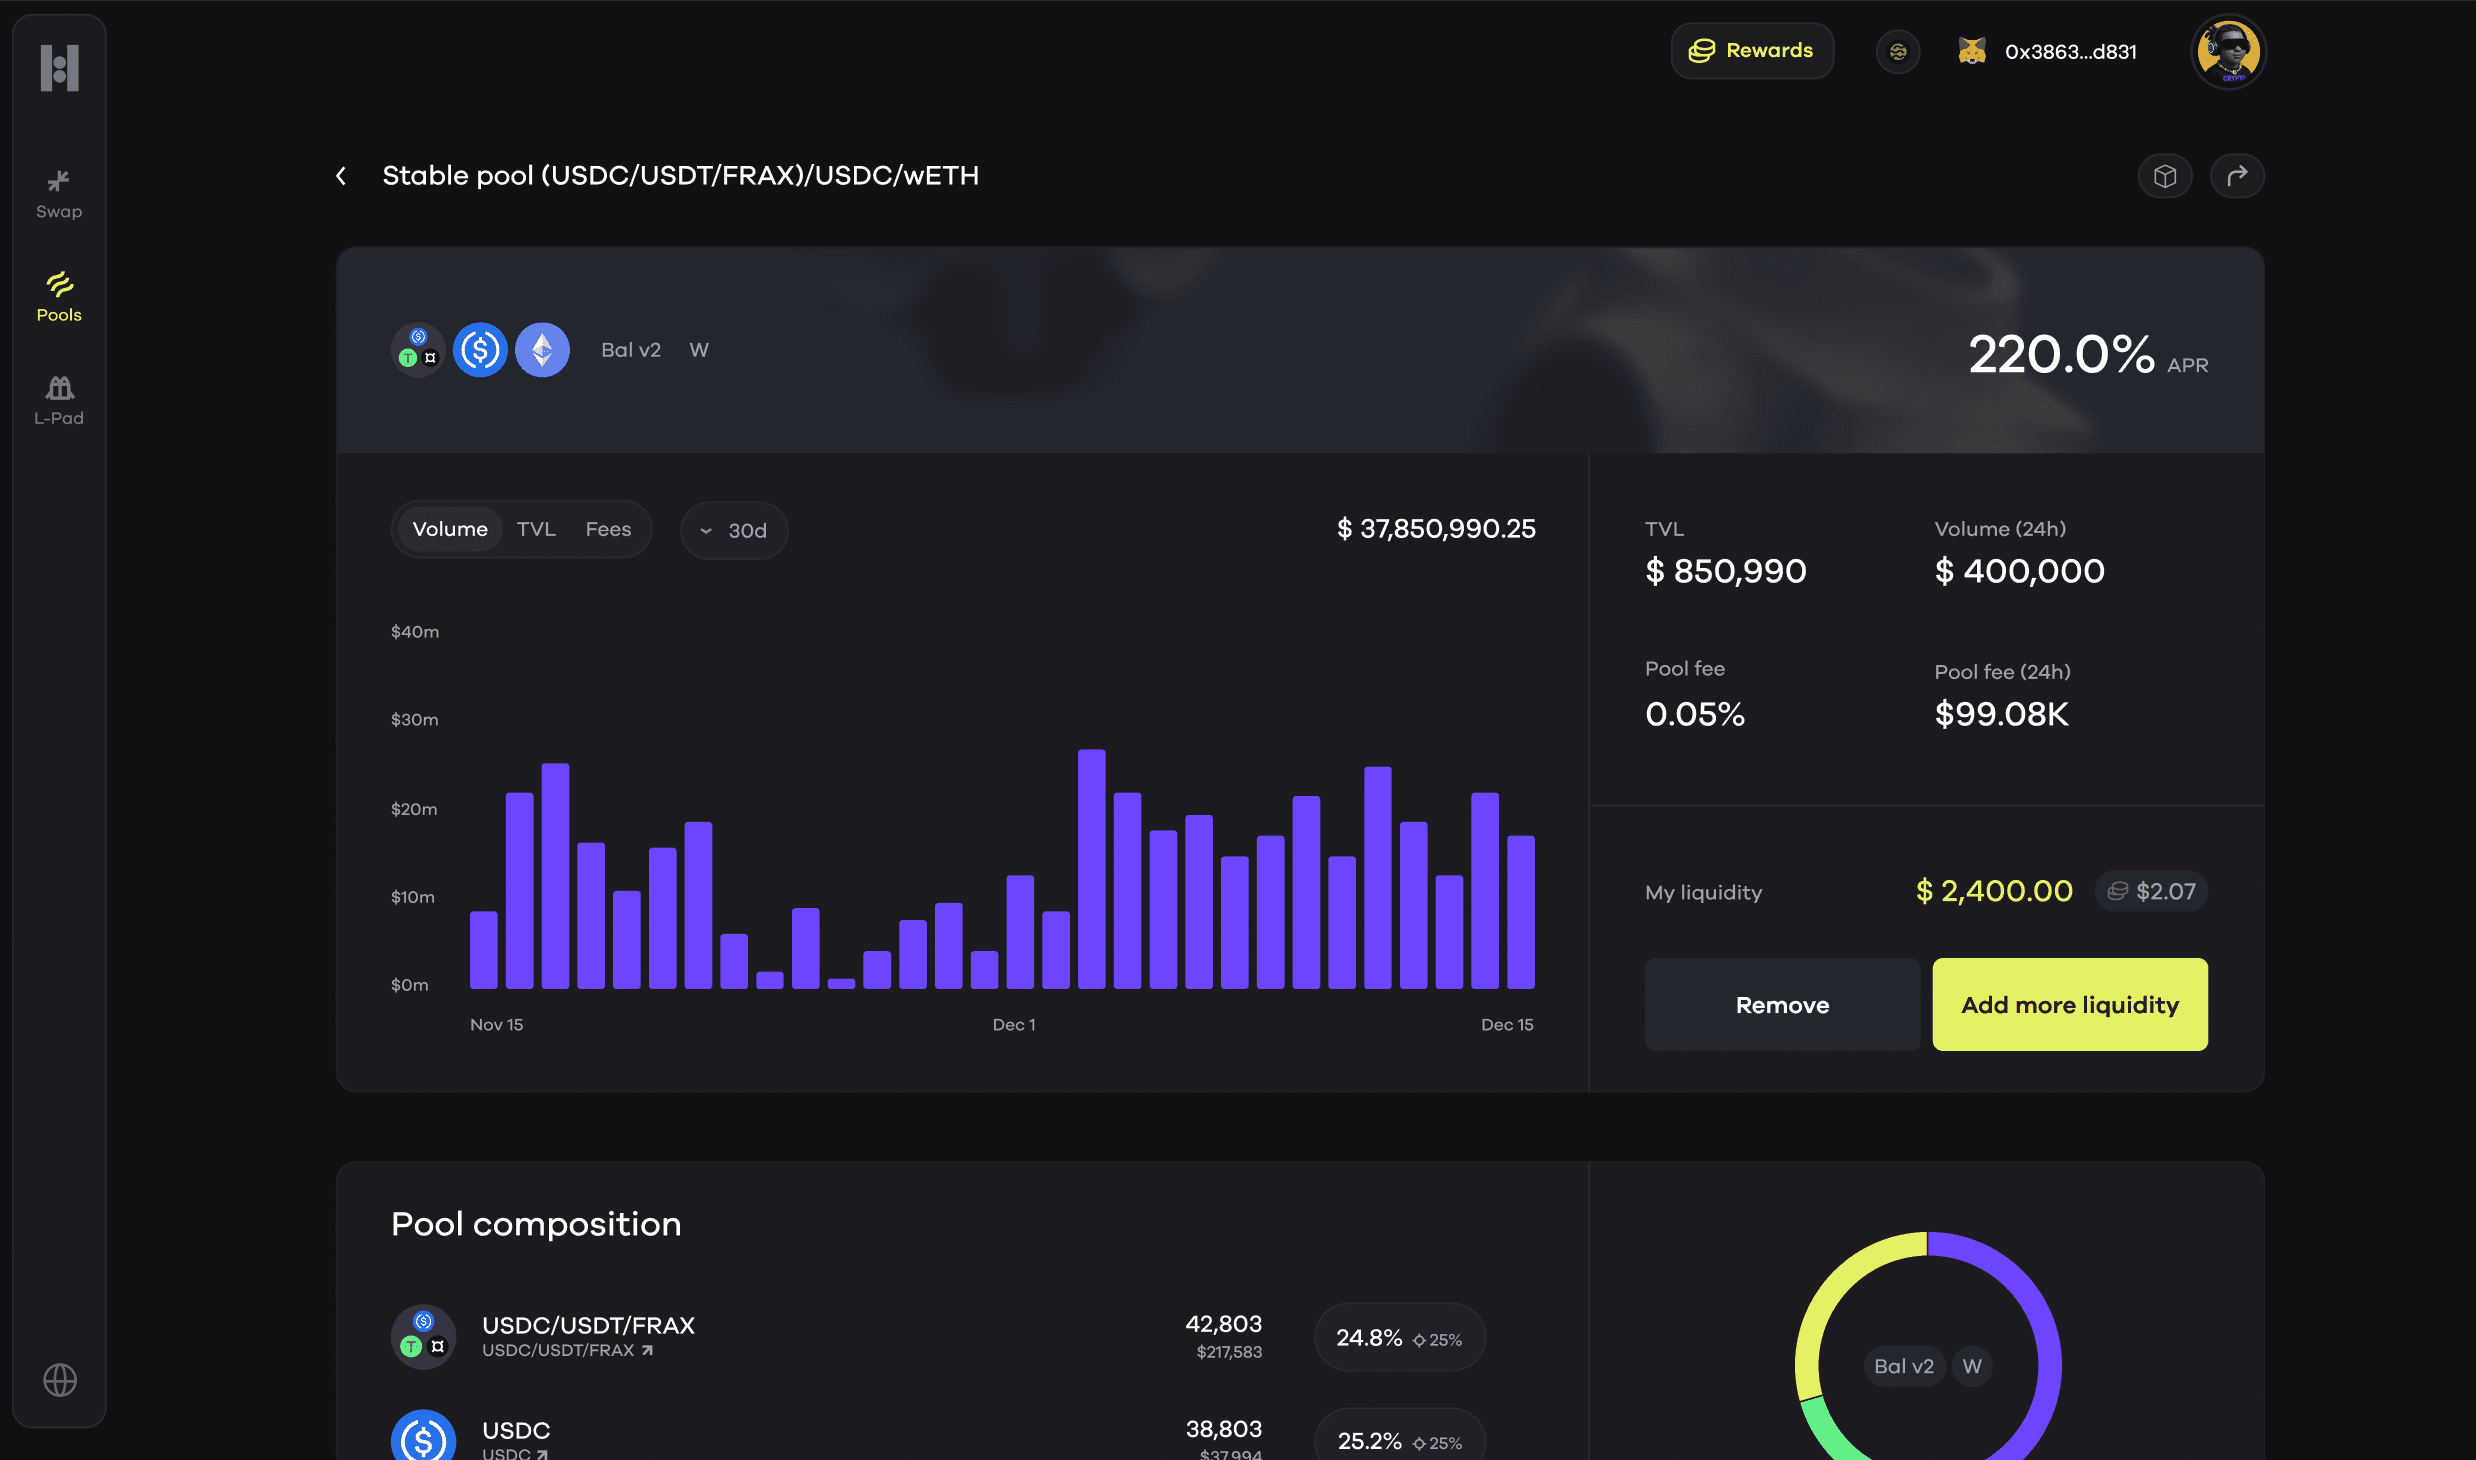Click the USDC token icon in header
The height and width of the screenshot is (1460, 2476).
[x=480, y=350]
